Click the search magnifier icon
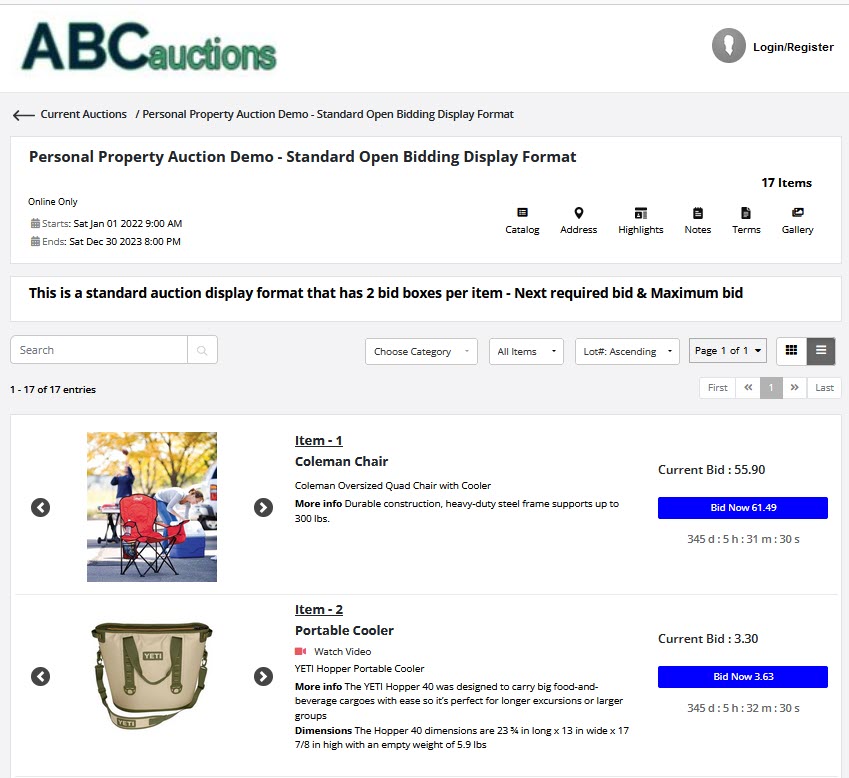849x778 pixels. tap(200, 350)
